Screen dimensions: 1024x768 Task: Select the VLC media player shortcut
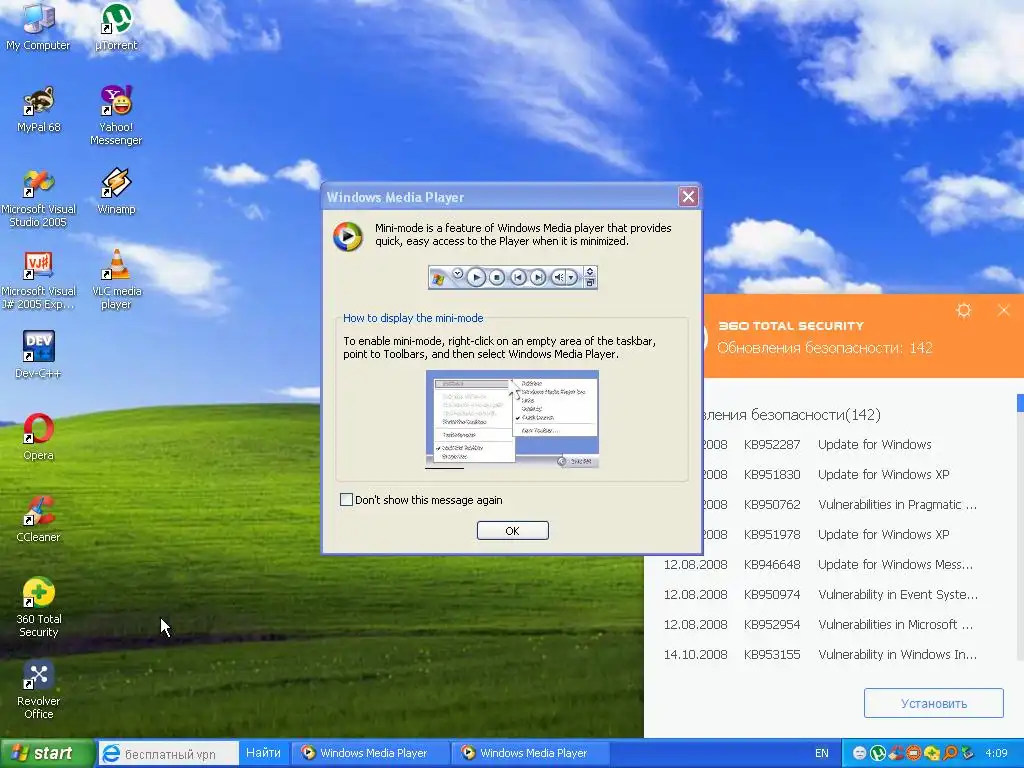116,280
